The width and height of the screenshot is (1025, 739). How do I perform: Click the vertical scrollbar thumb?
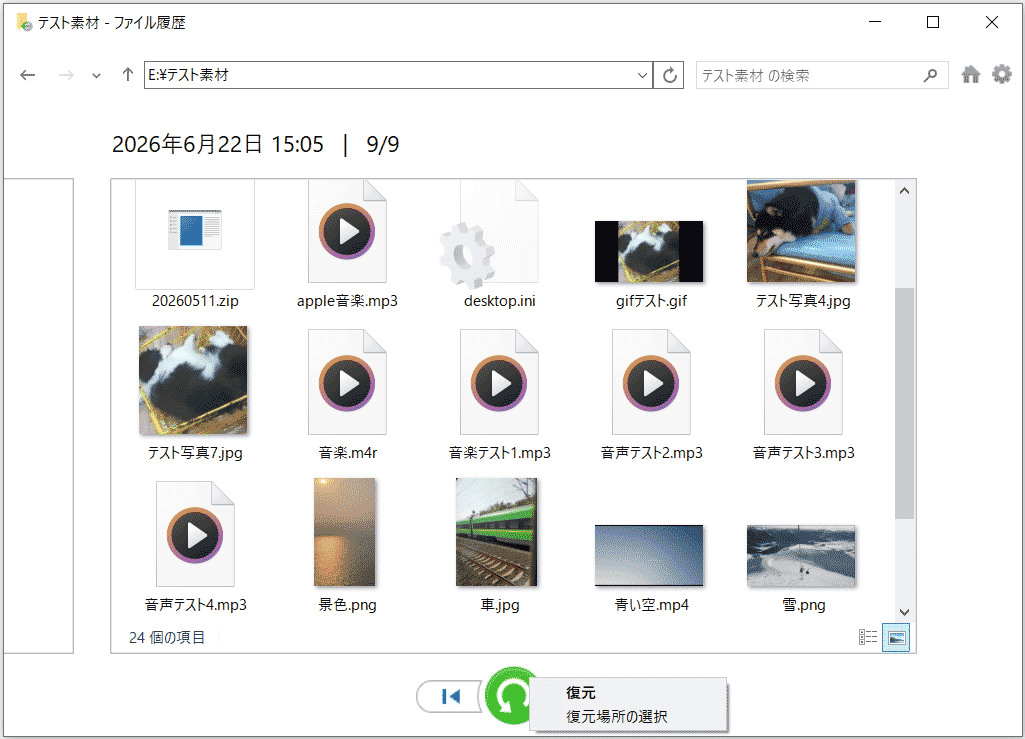(x=904, y=403)
